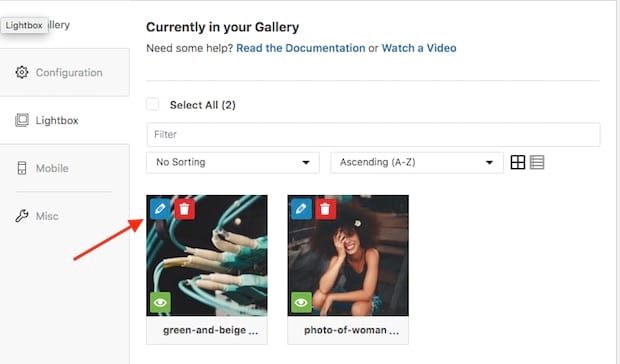
Task: Open the Ascending (A-Z) dropdown
Action: coord(417,162)
